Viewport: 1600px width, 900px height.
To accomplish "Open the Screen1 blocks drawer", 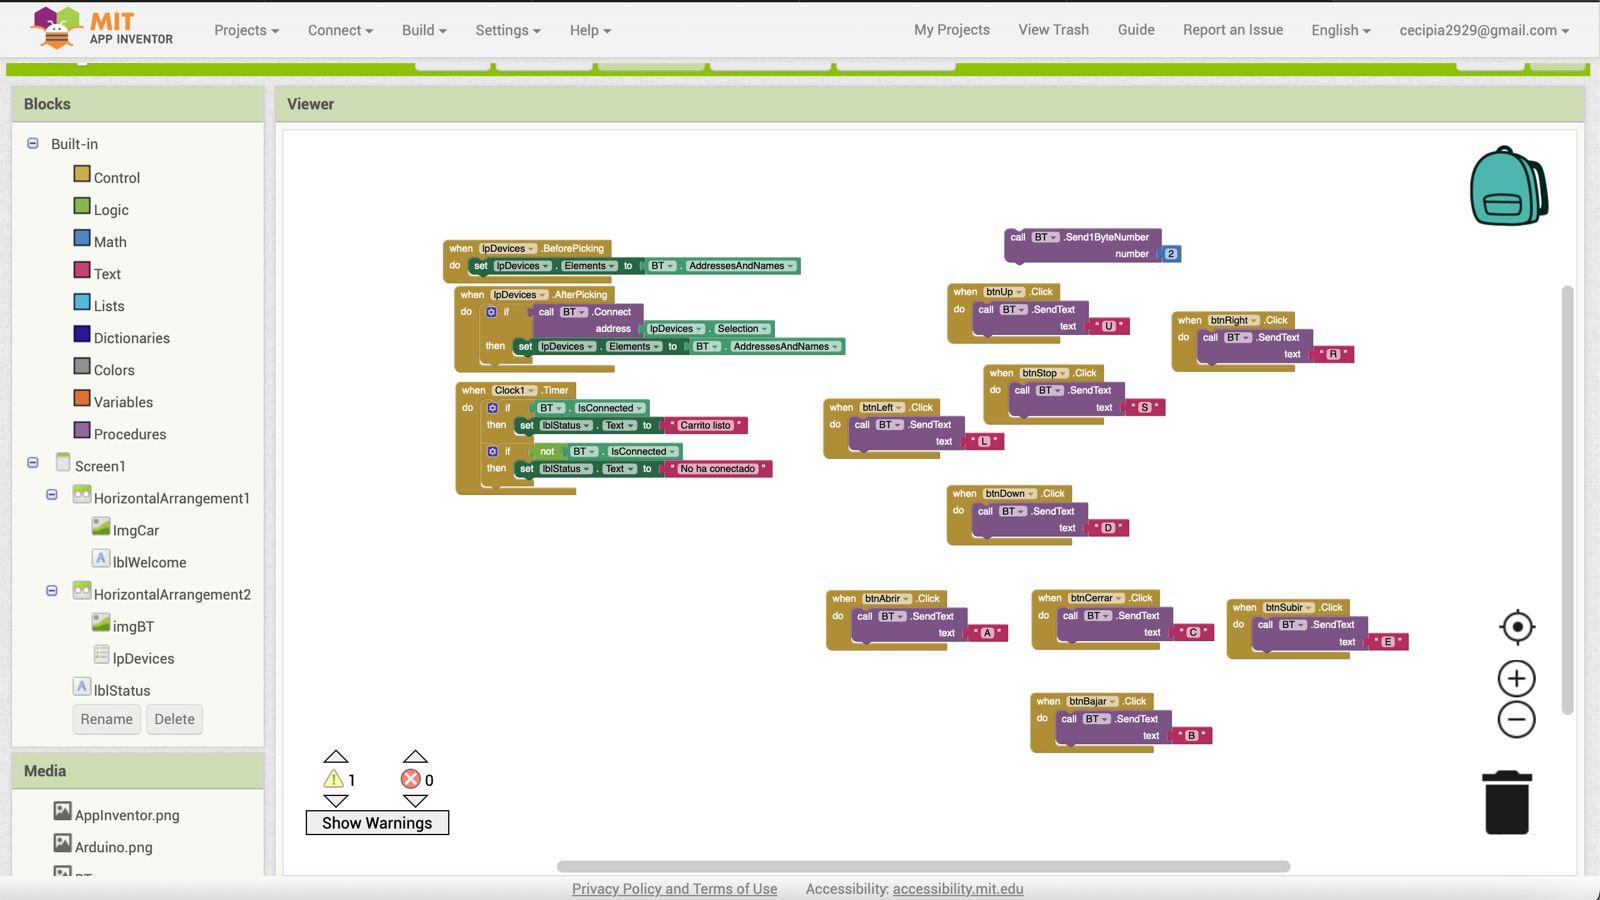I will 100,466.
